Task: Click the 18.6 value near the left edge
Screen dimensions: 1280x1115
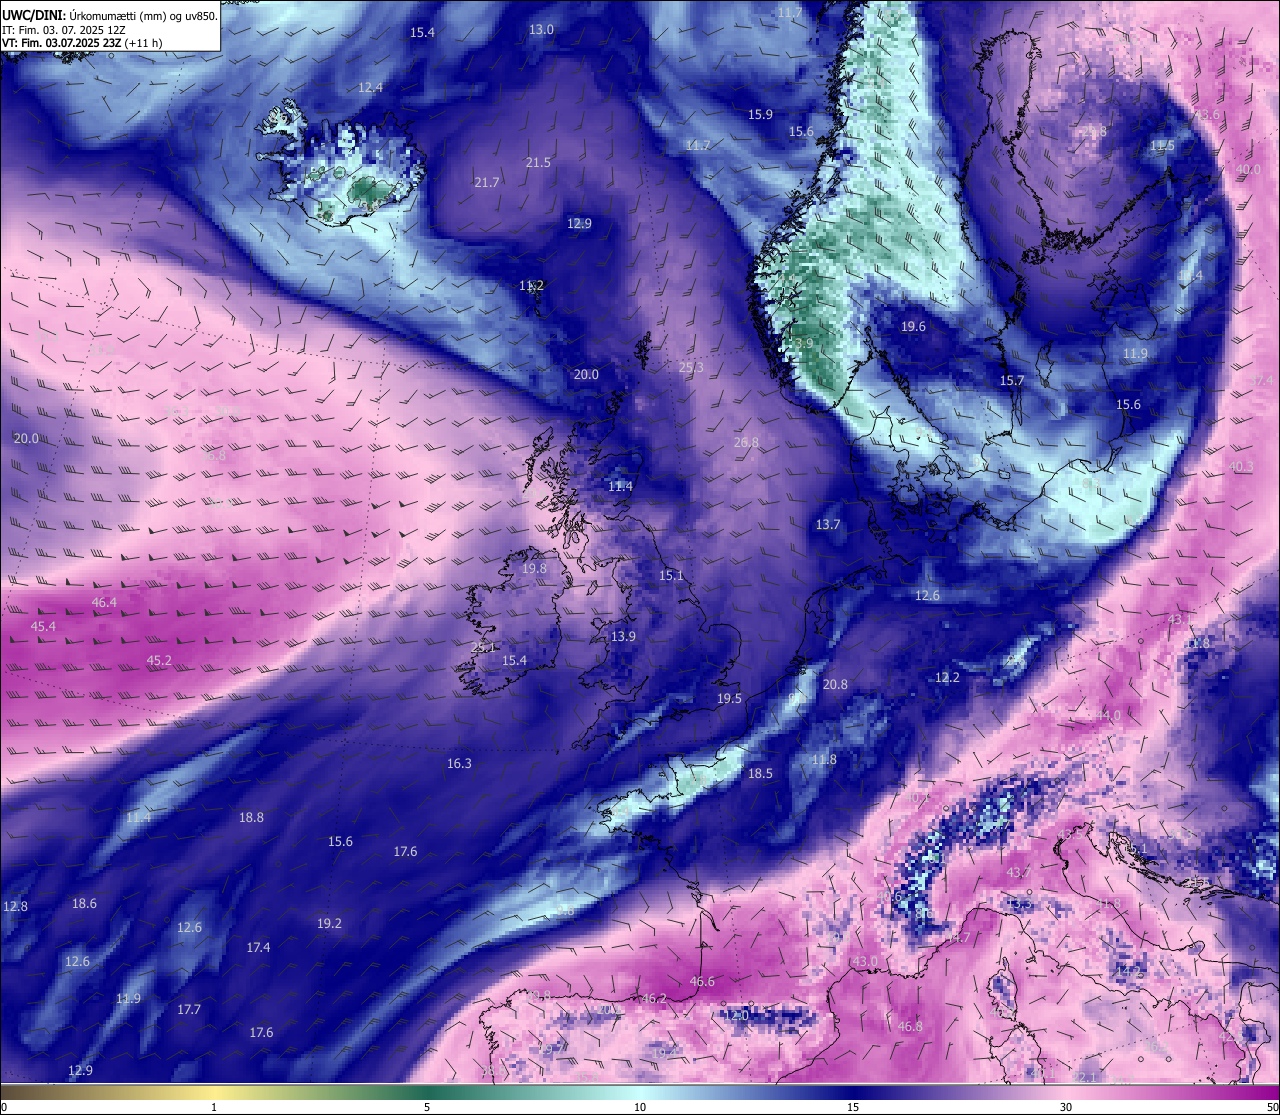Action: click(84, 904)
